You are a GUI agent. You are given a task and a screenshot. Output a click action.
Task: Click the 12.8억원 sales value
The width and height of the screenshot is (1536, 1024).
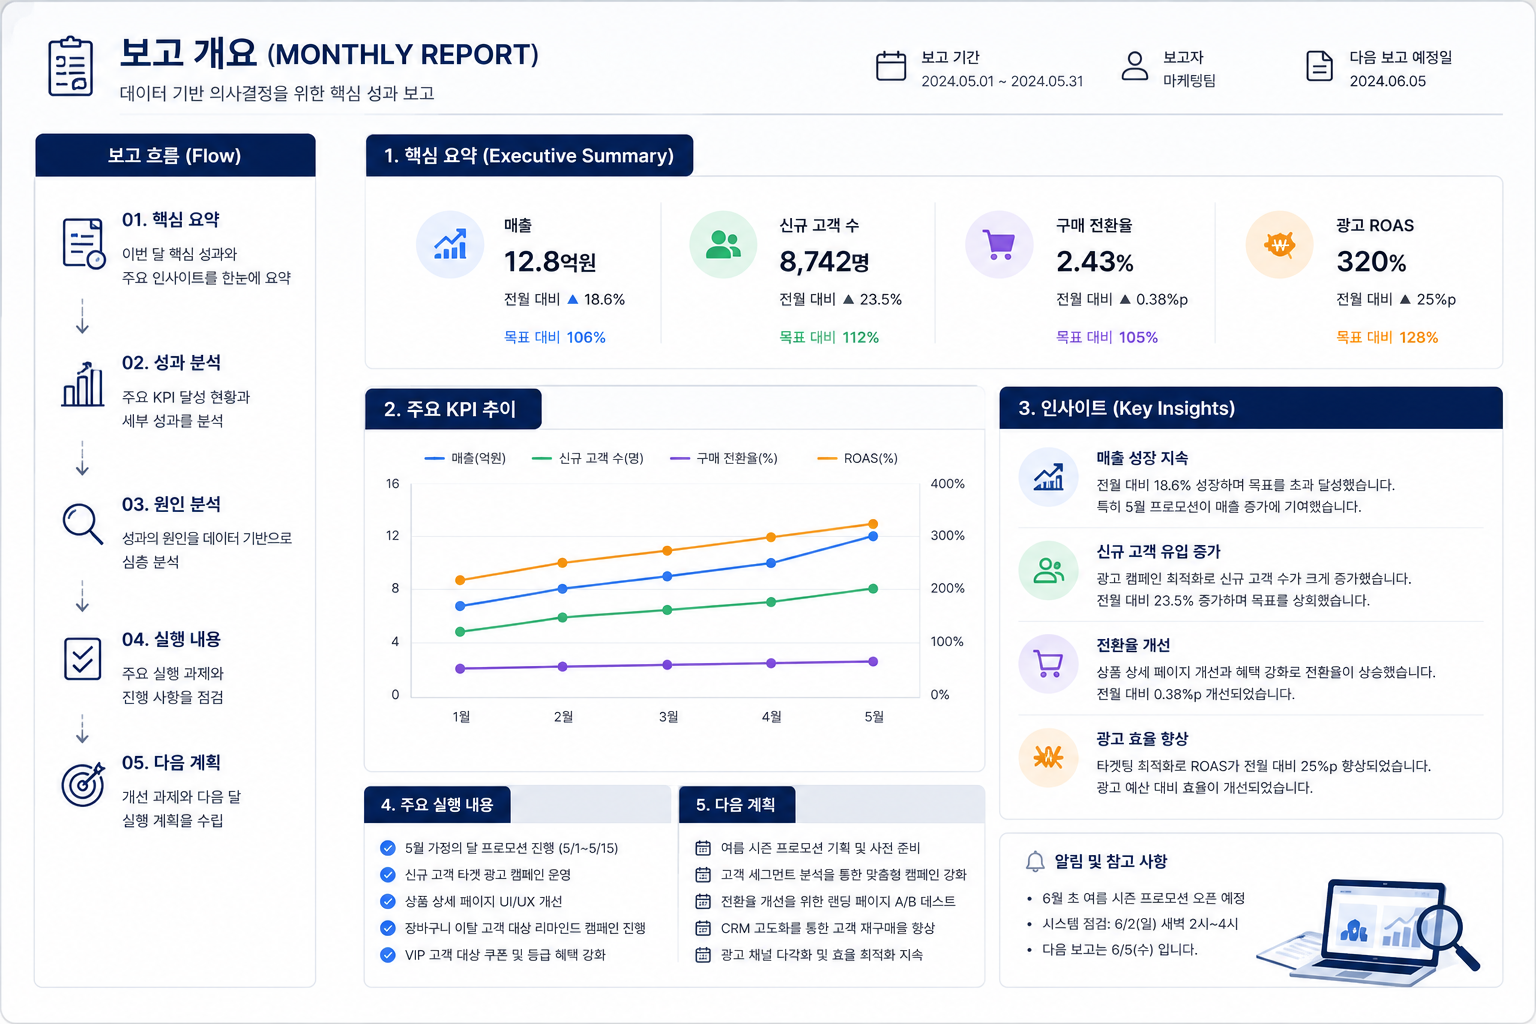tap(550, 262)
